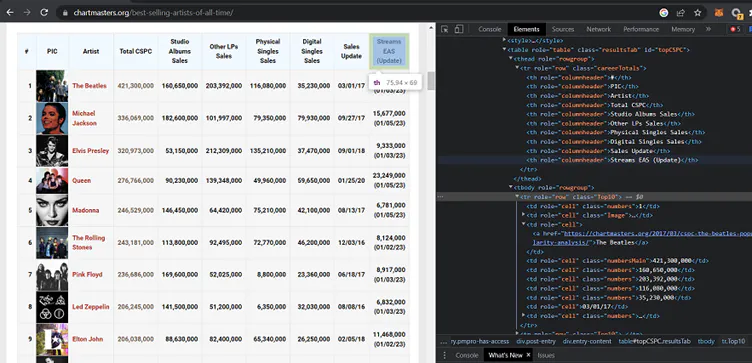Open the drawer three-dot menu
This screenshot has height=363, width=752.
pos(444,355)
